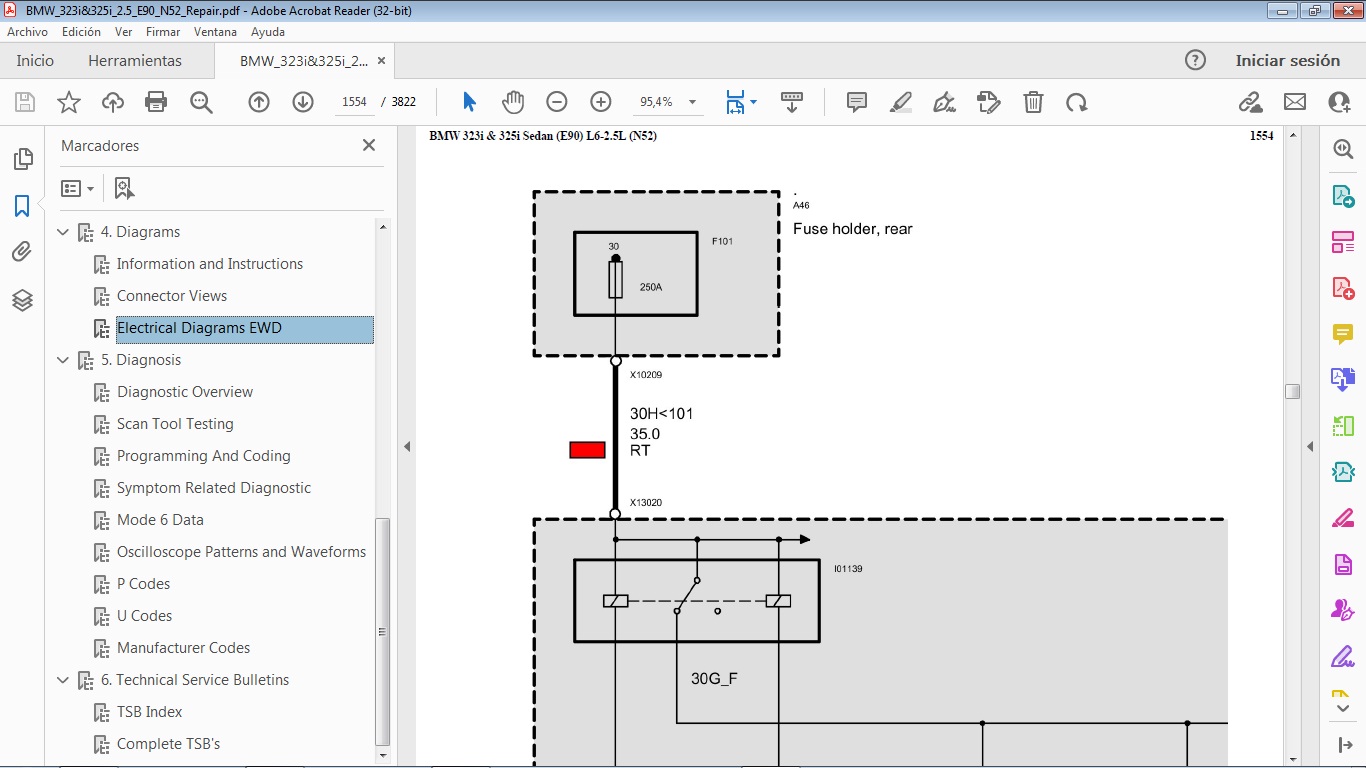Open Mode 6 Data bookmark
The image size is (1366, 768).
160,520
